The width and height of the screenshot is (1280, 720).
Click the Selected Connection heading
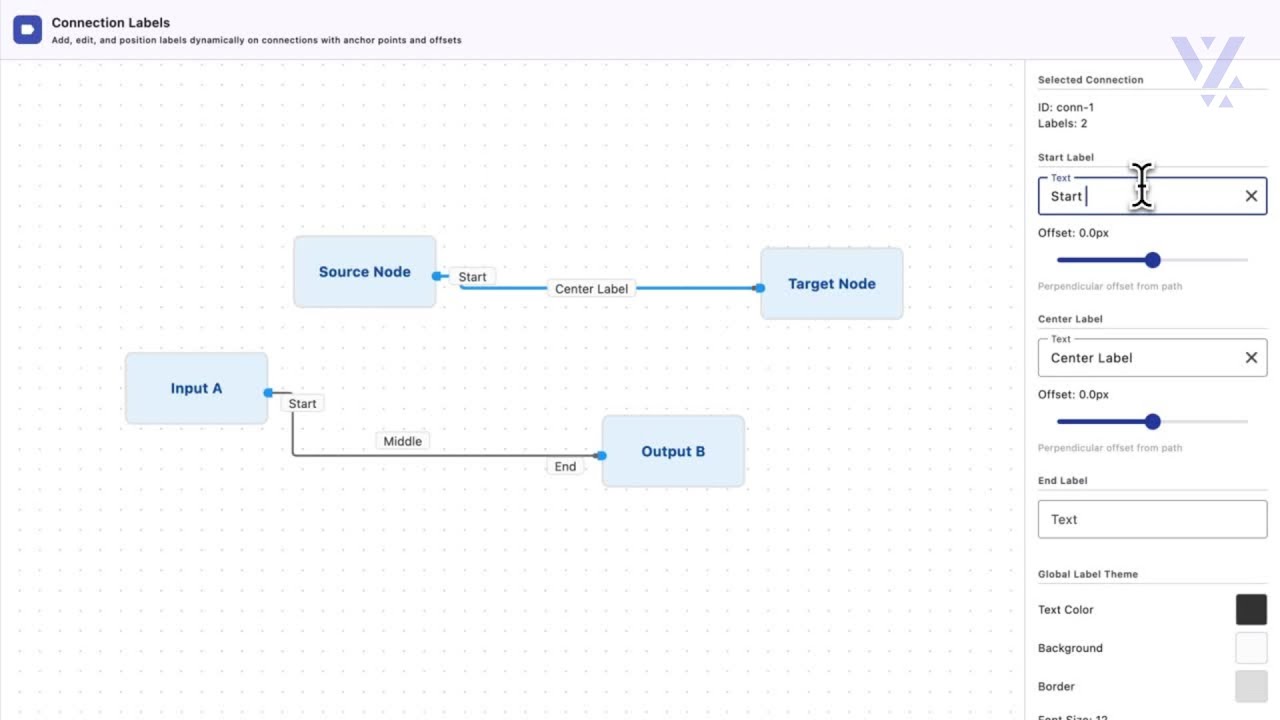point(1091,80)
